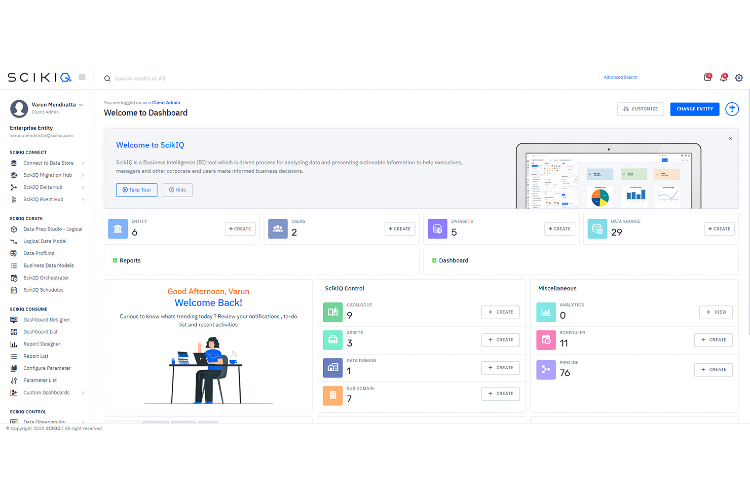Create a new Catalogue

coord(500,312)
